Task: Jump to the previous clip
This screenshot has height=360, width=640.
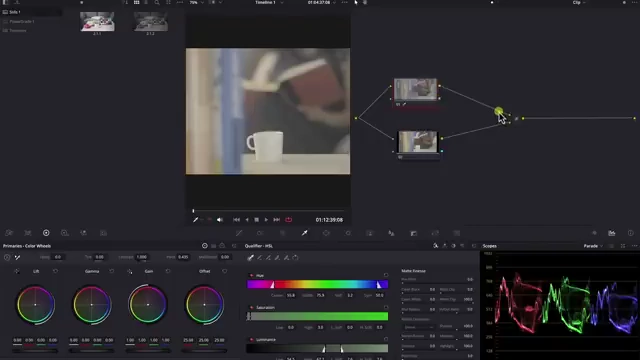Action: click(x=236, y=220)
